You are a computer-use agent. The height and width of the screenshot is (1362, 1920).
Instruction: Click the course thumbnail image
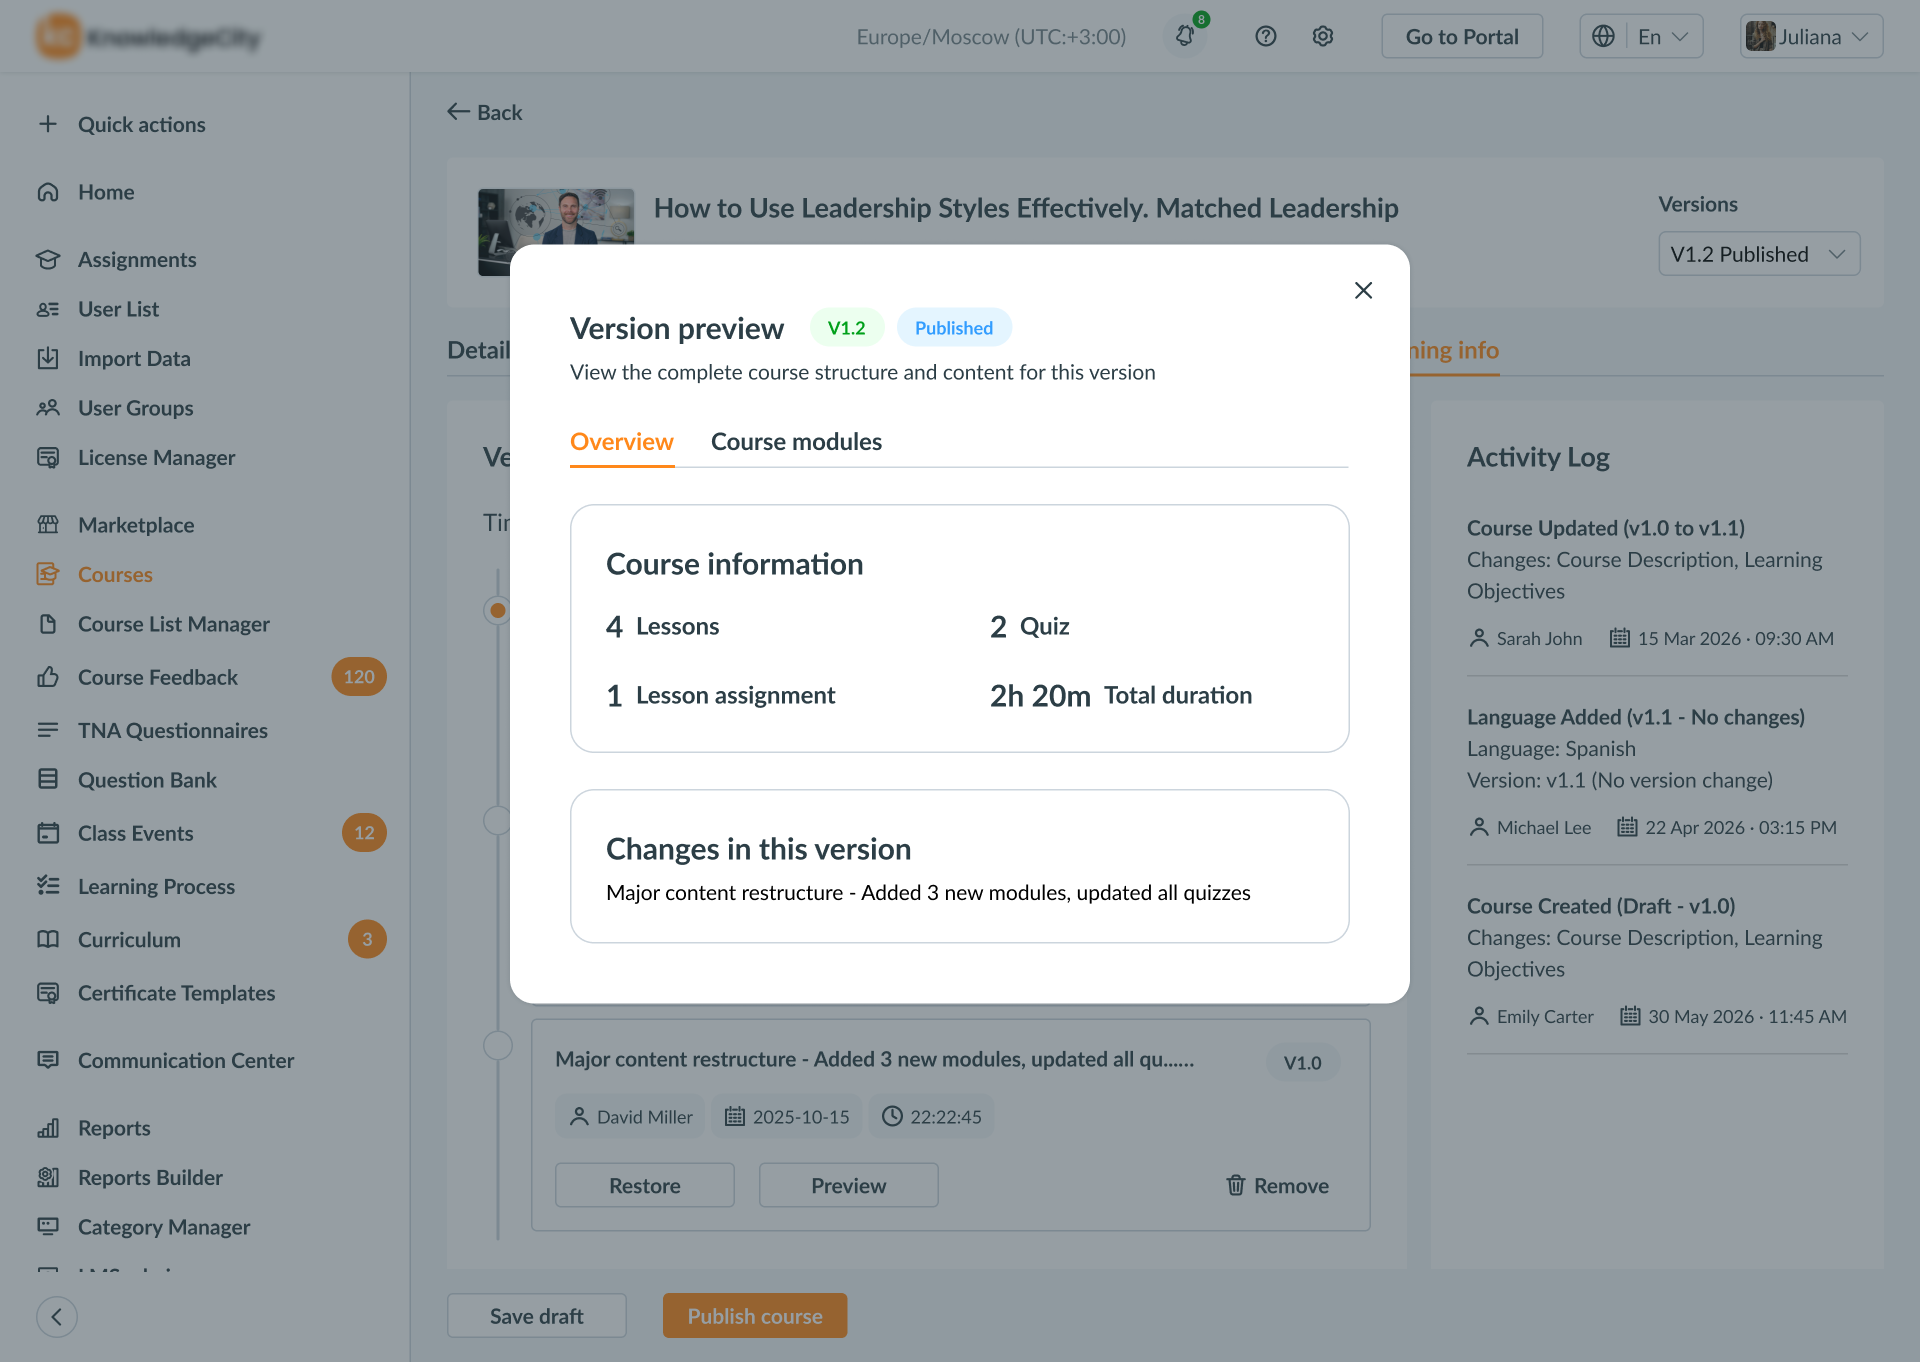click(556, 218)
